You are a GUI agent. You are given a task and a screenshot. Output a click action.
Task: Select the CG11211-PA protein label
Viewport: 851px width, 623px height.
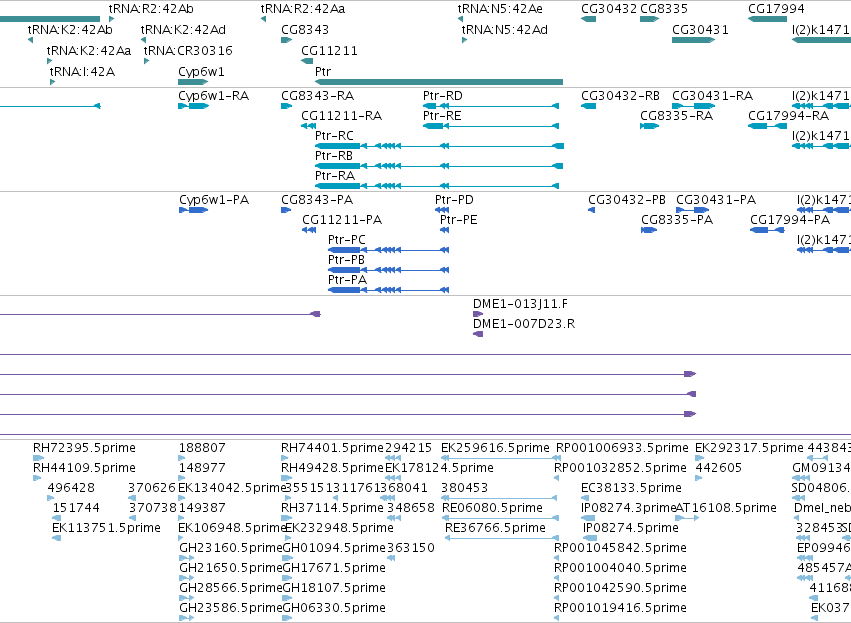coord(342,220)
